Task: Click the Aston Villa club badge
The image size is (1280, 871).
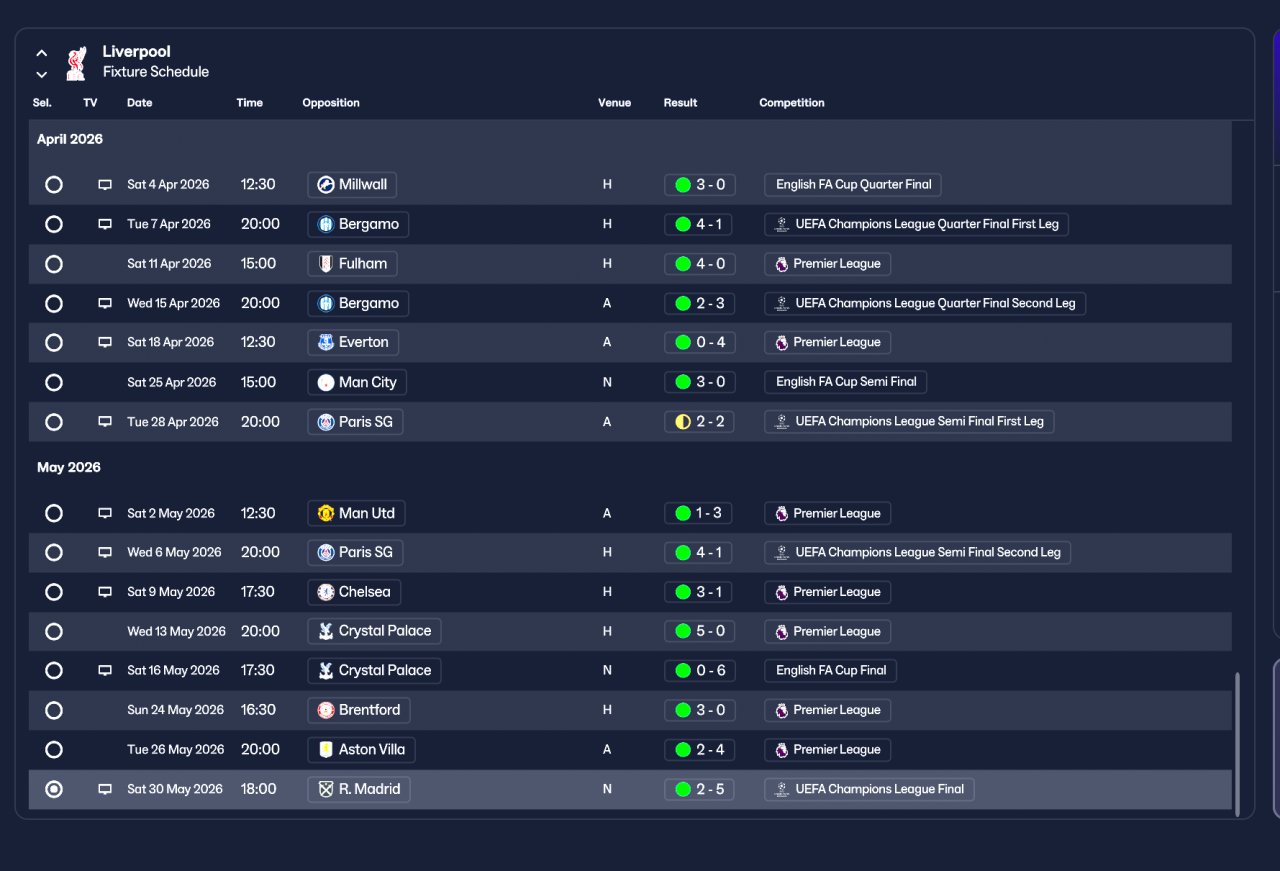Action: tap(326, 749)
